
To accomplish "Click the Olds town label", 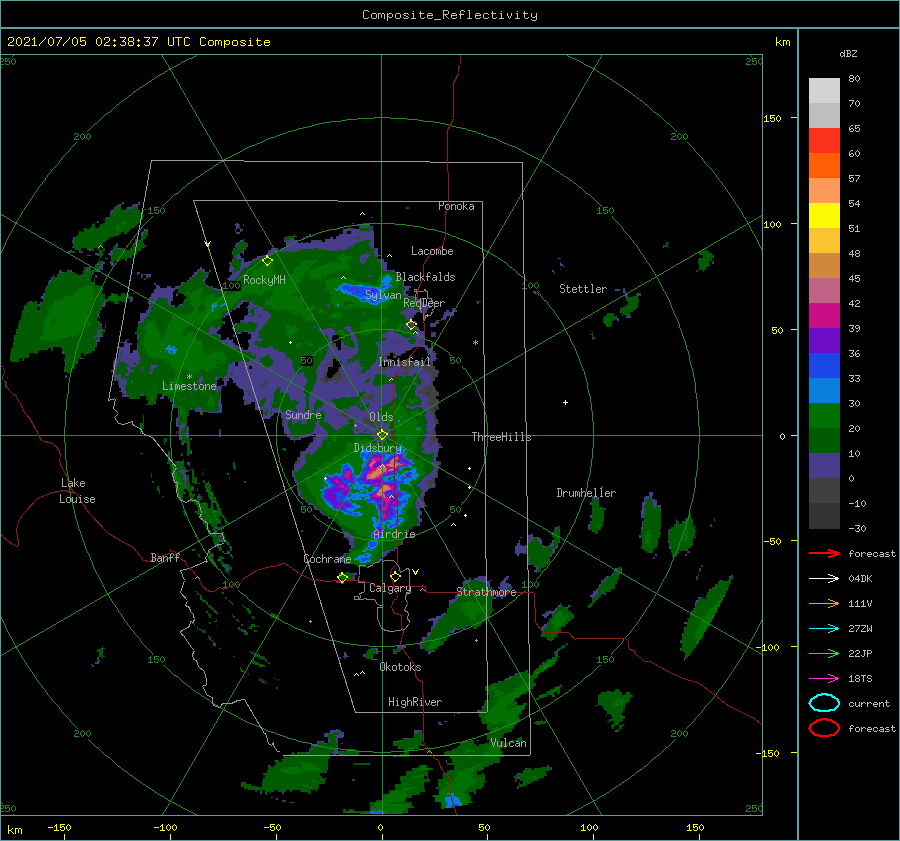I will pos(381,417).
